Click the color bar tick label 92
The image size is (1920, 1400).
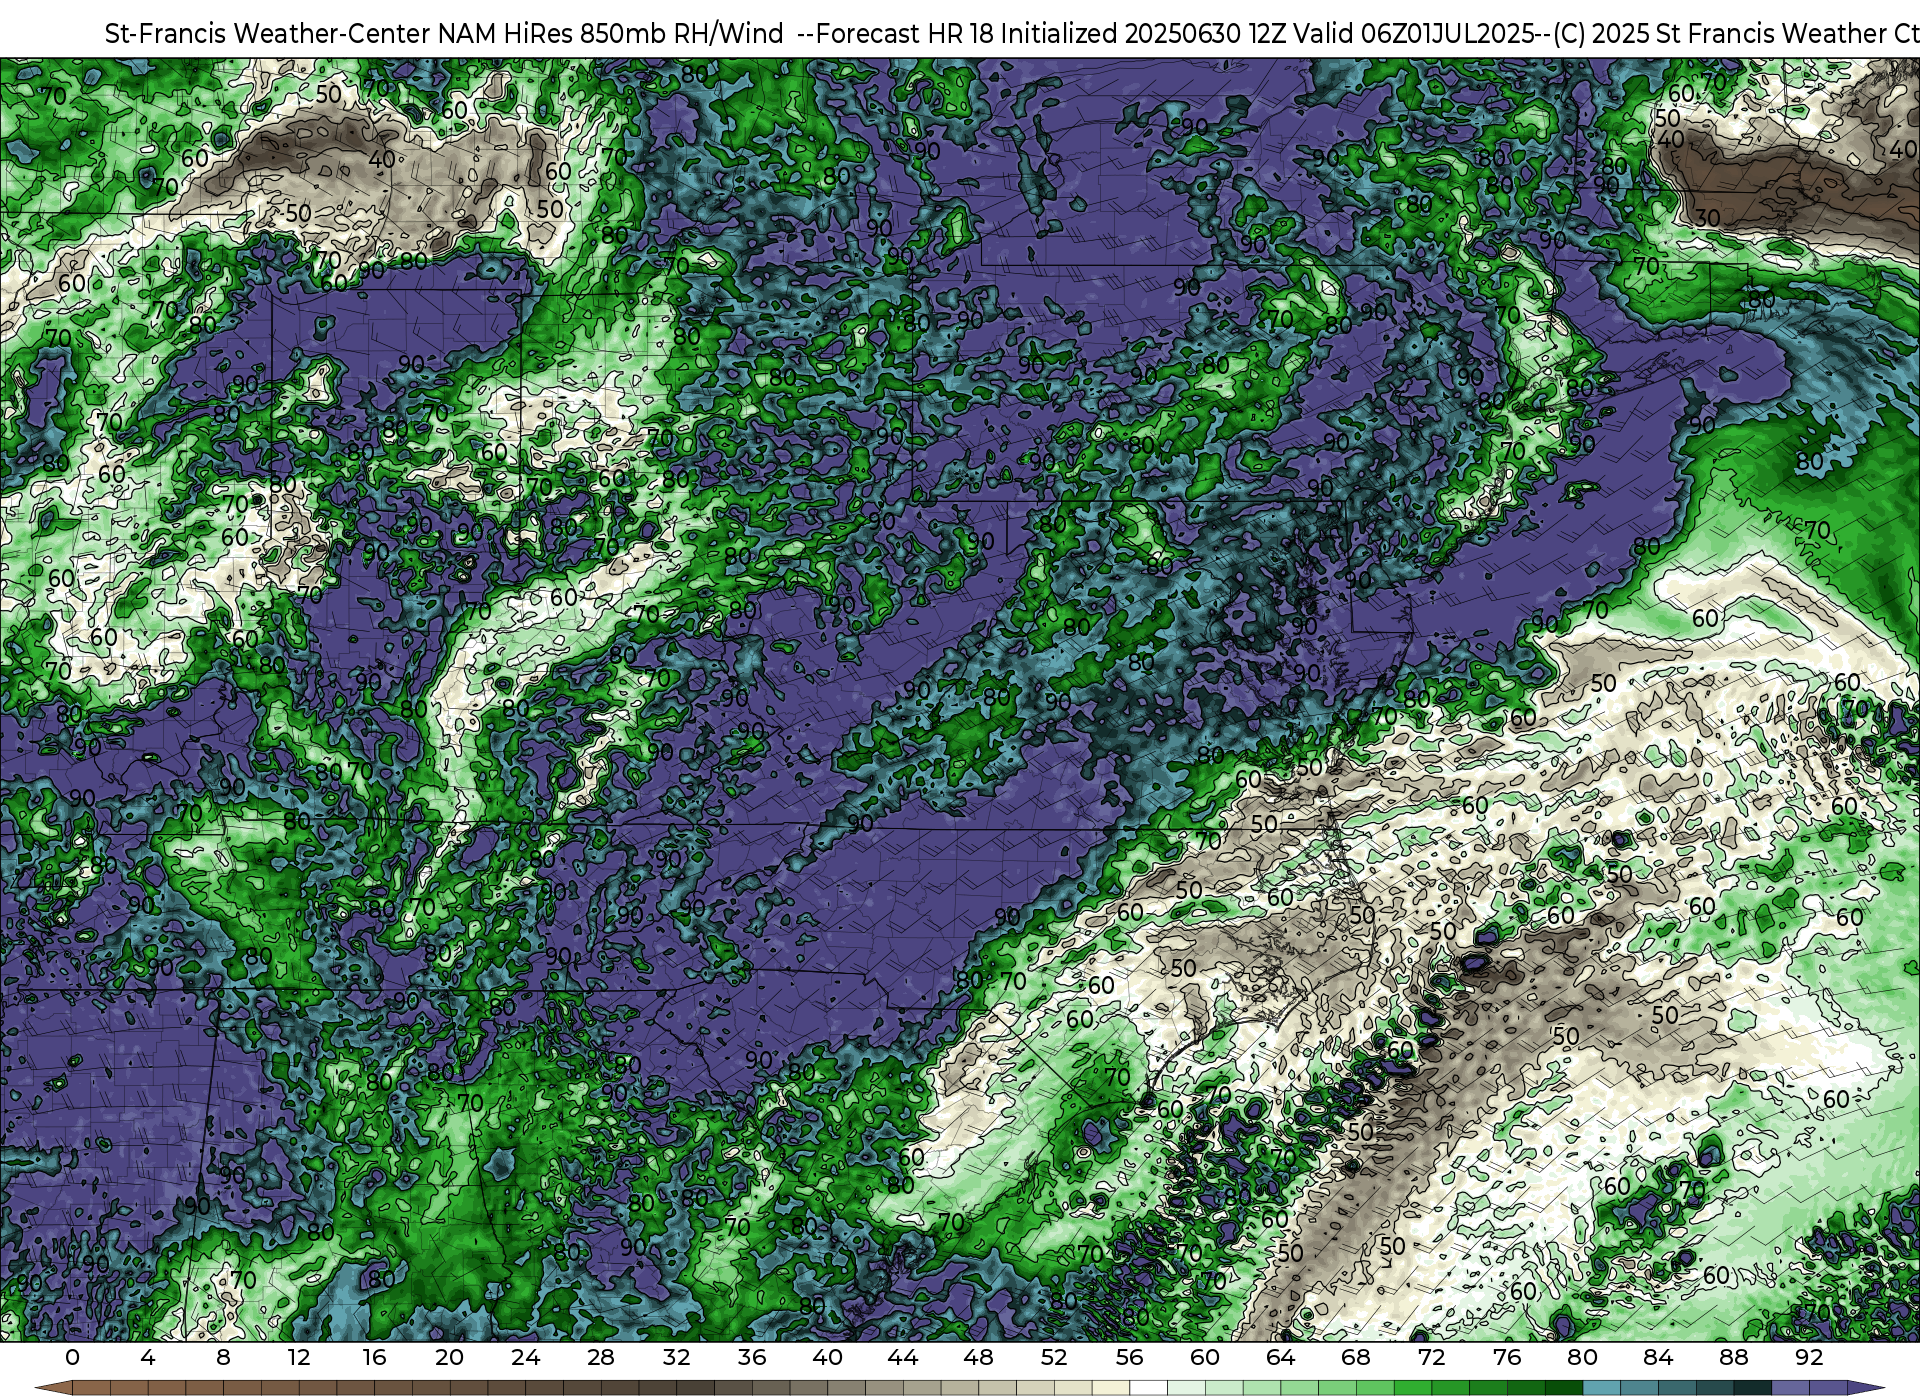[x=1809, y=1357]
